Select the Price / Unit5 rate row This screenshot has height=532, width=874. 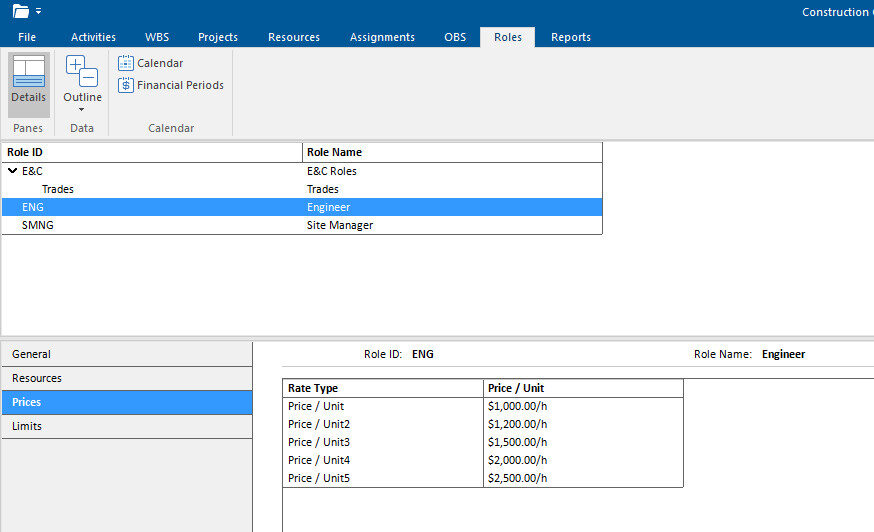click(483, 478)
